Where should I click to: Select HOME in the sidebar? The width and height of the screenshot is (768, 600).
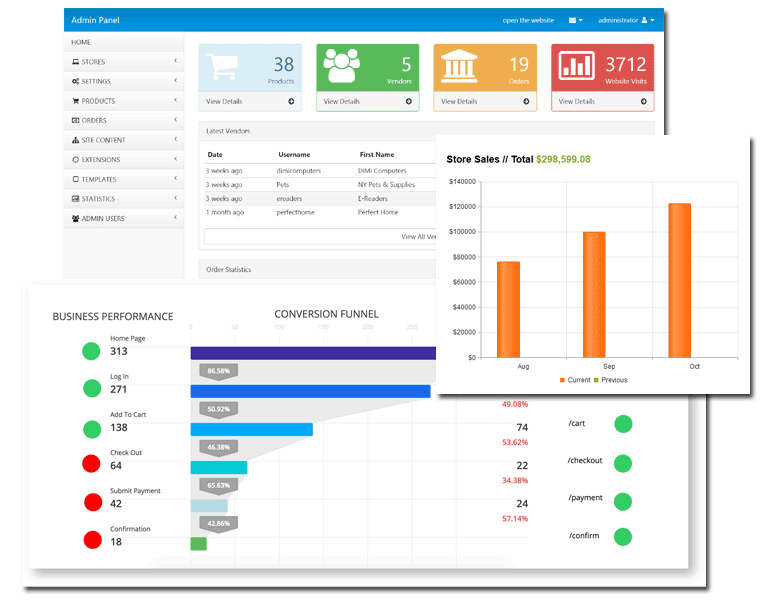tap(82, 42)
